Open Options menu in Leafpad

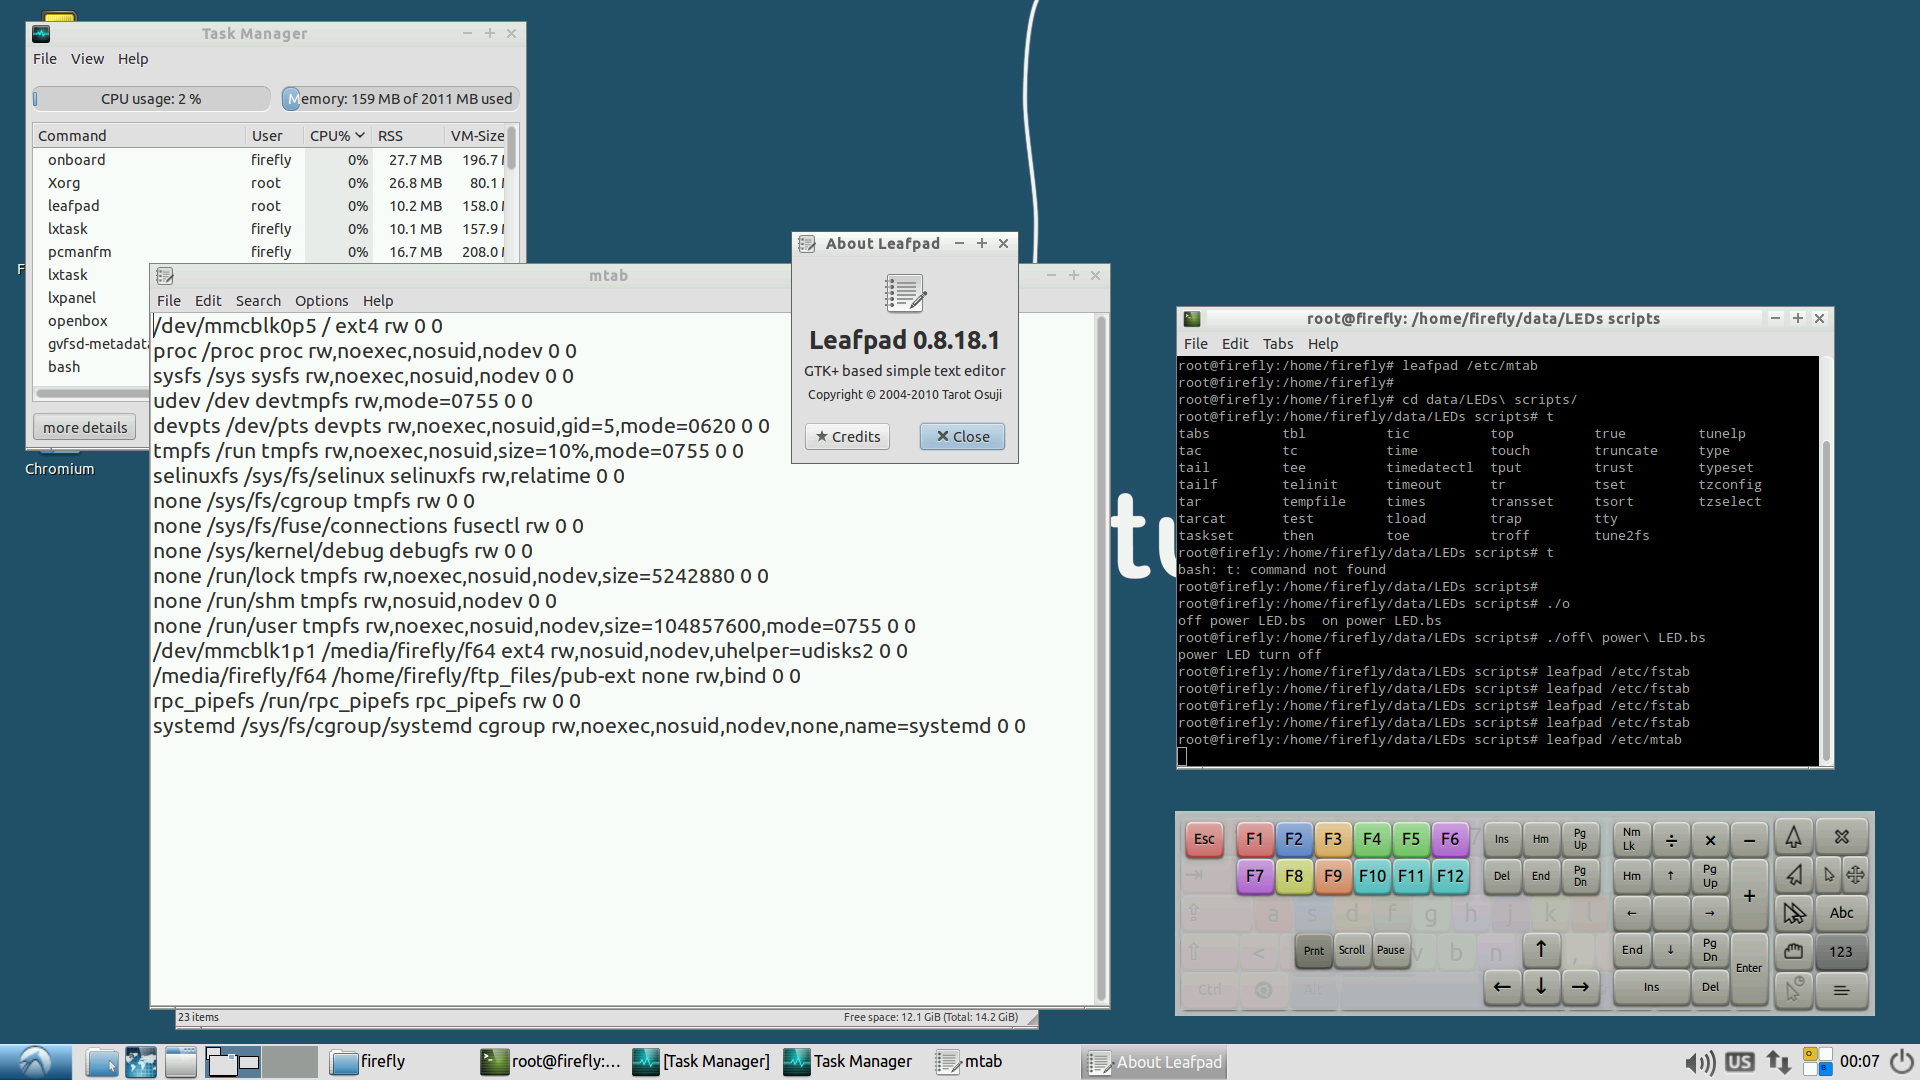pos(321,301)
